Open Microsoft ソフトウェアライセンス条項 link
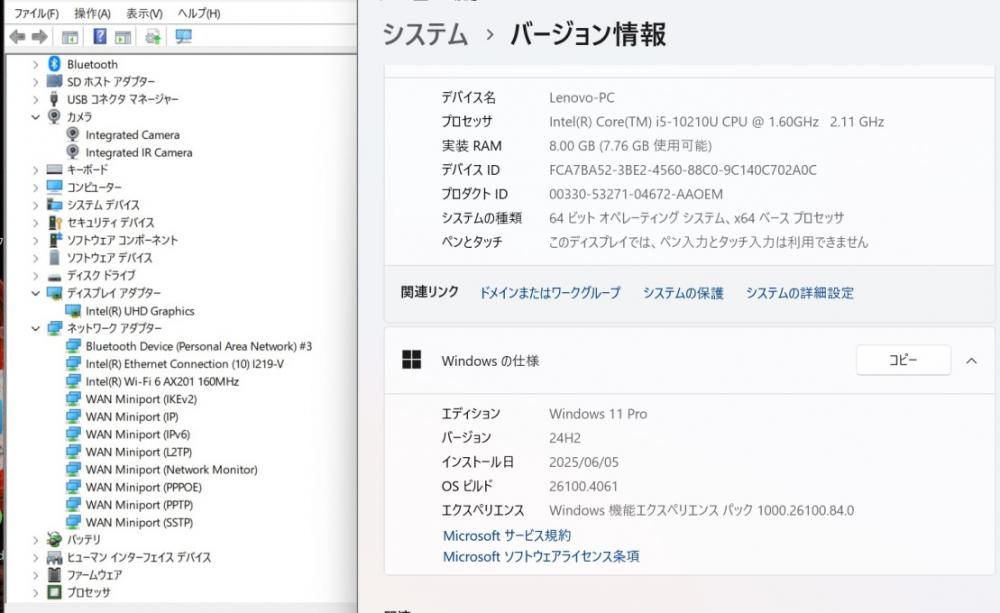Viewport: 1000px width, 613px height. pyautogui.click(x=541, y=557)
